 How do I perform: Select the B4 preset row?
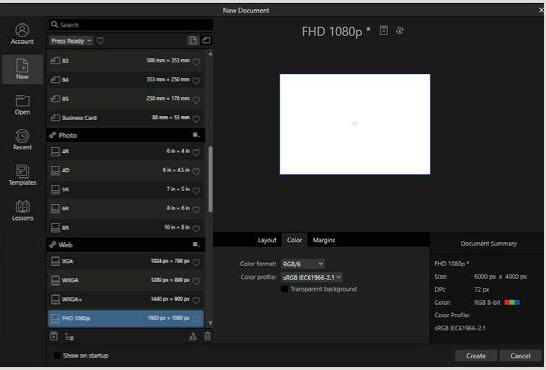click(x=126, y=80)
